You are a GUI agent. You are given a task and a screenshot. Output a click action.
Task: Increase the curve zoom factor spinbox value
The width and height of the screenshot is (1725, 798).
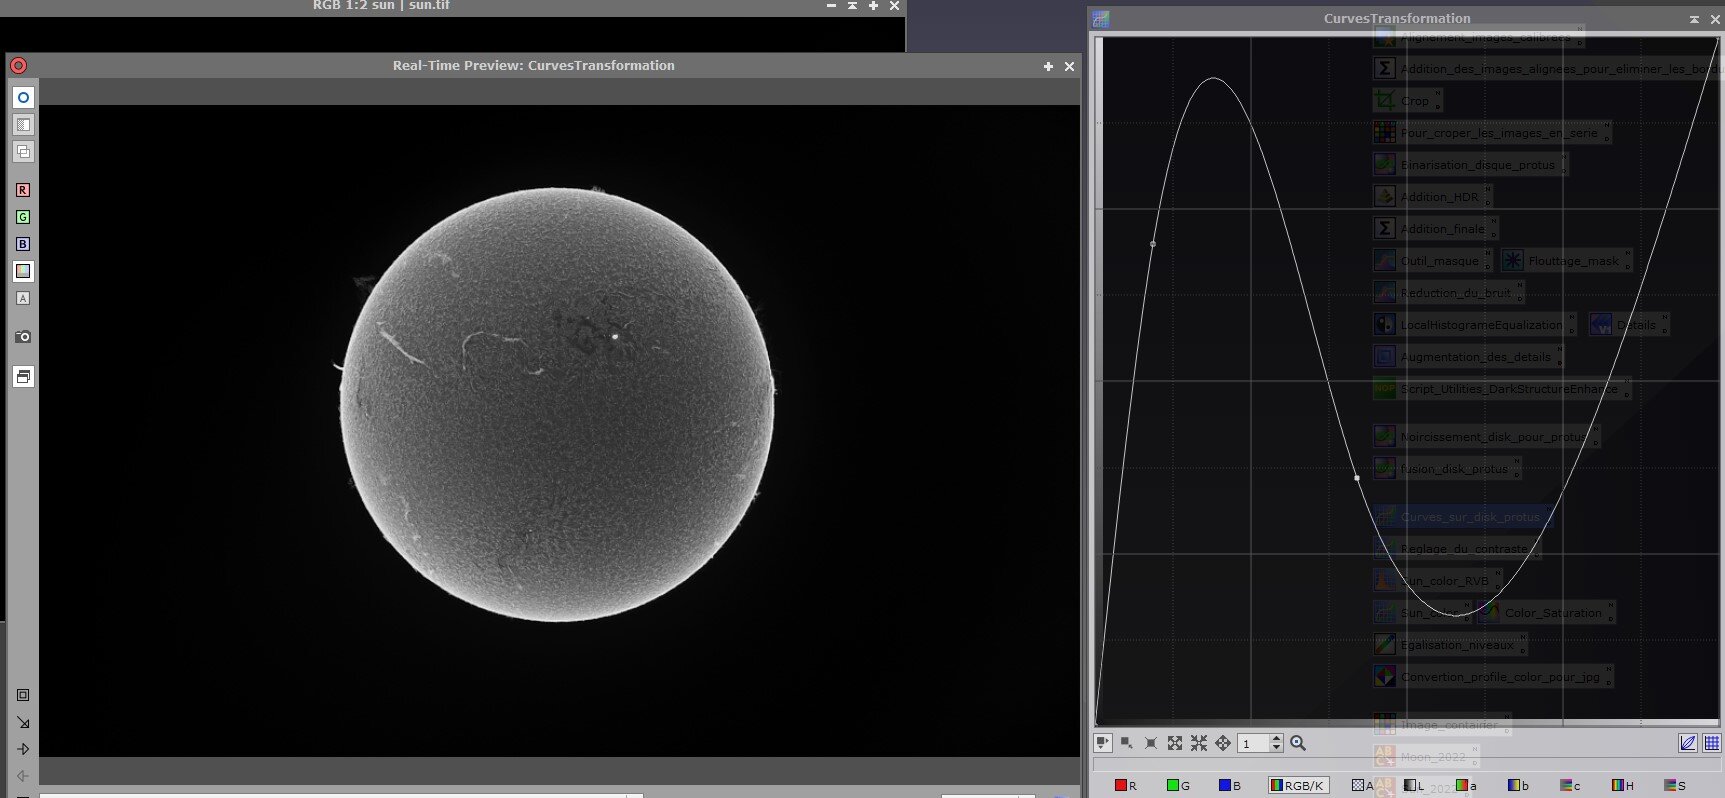click(1276, 739)
